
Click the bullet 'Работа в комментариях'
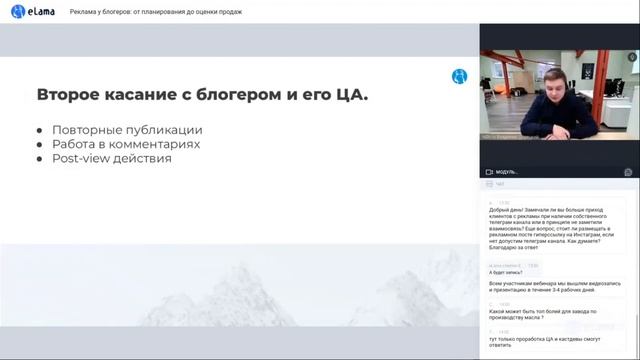(126, 144)
